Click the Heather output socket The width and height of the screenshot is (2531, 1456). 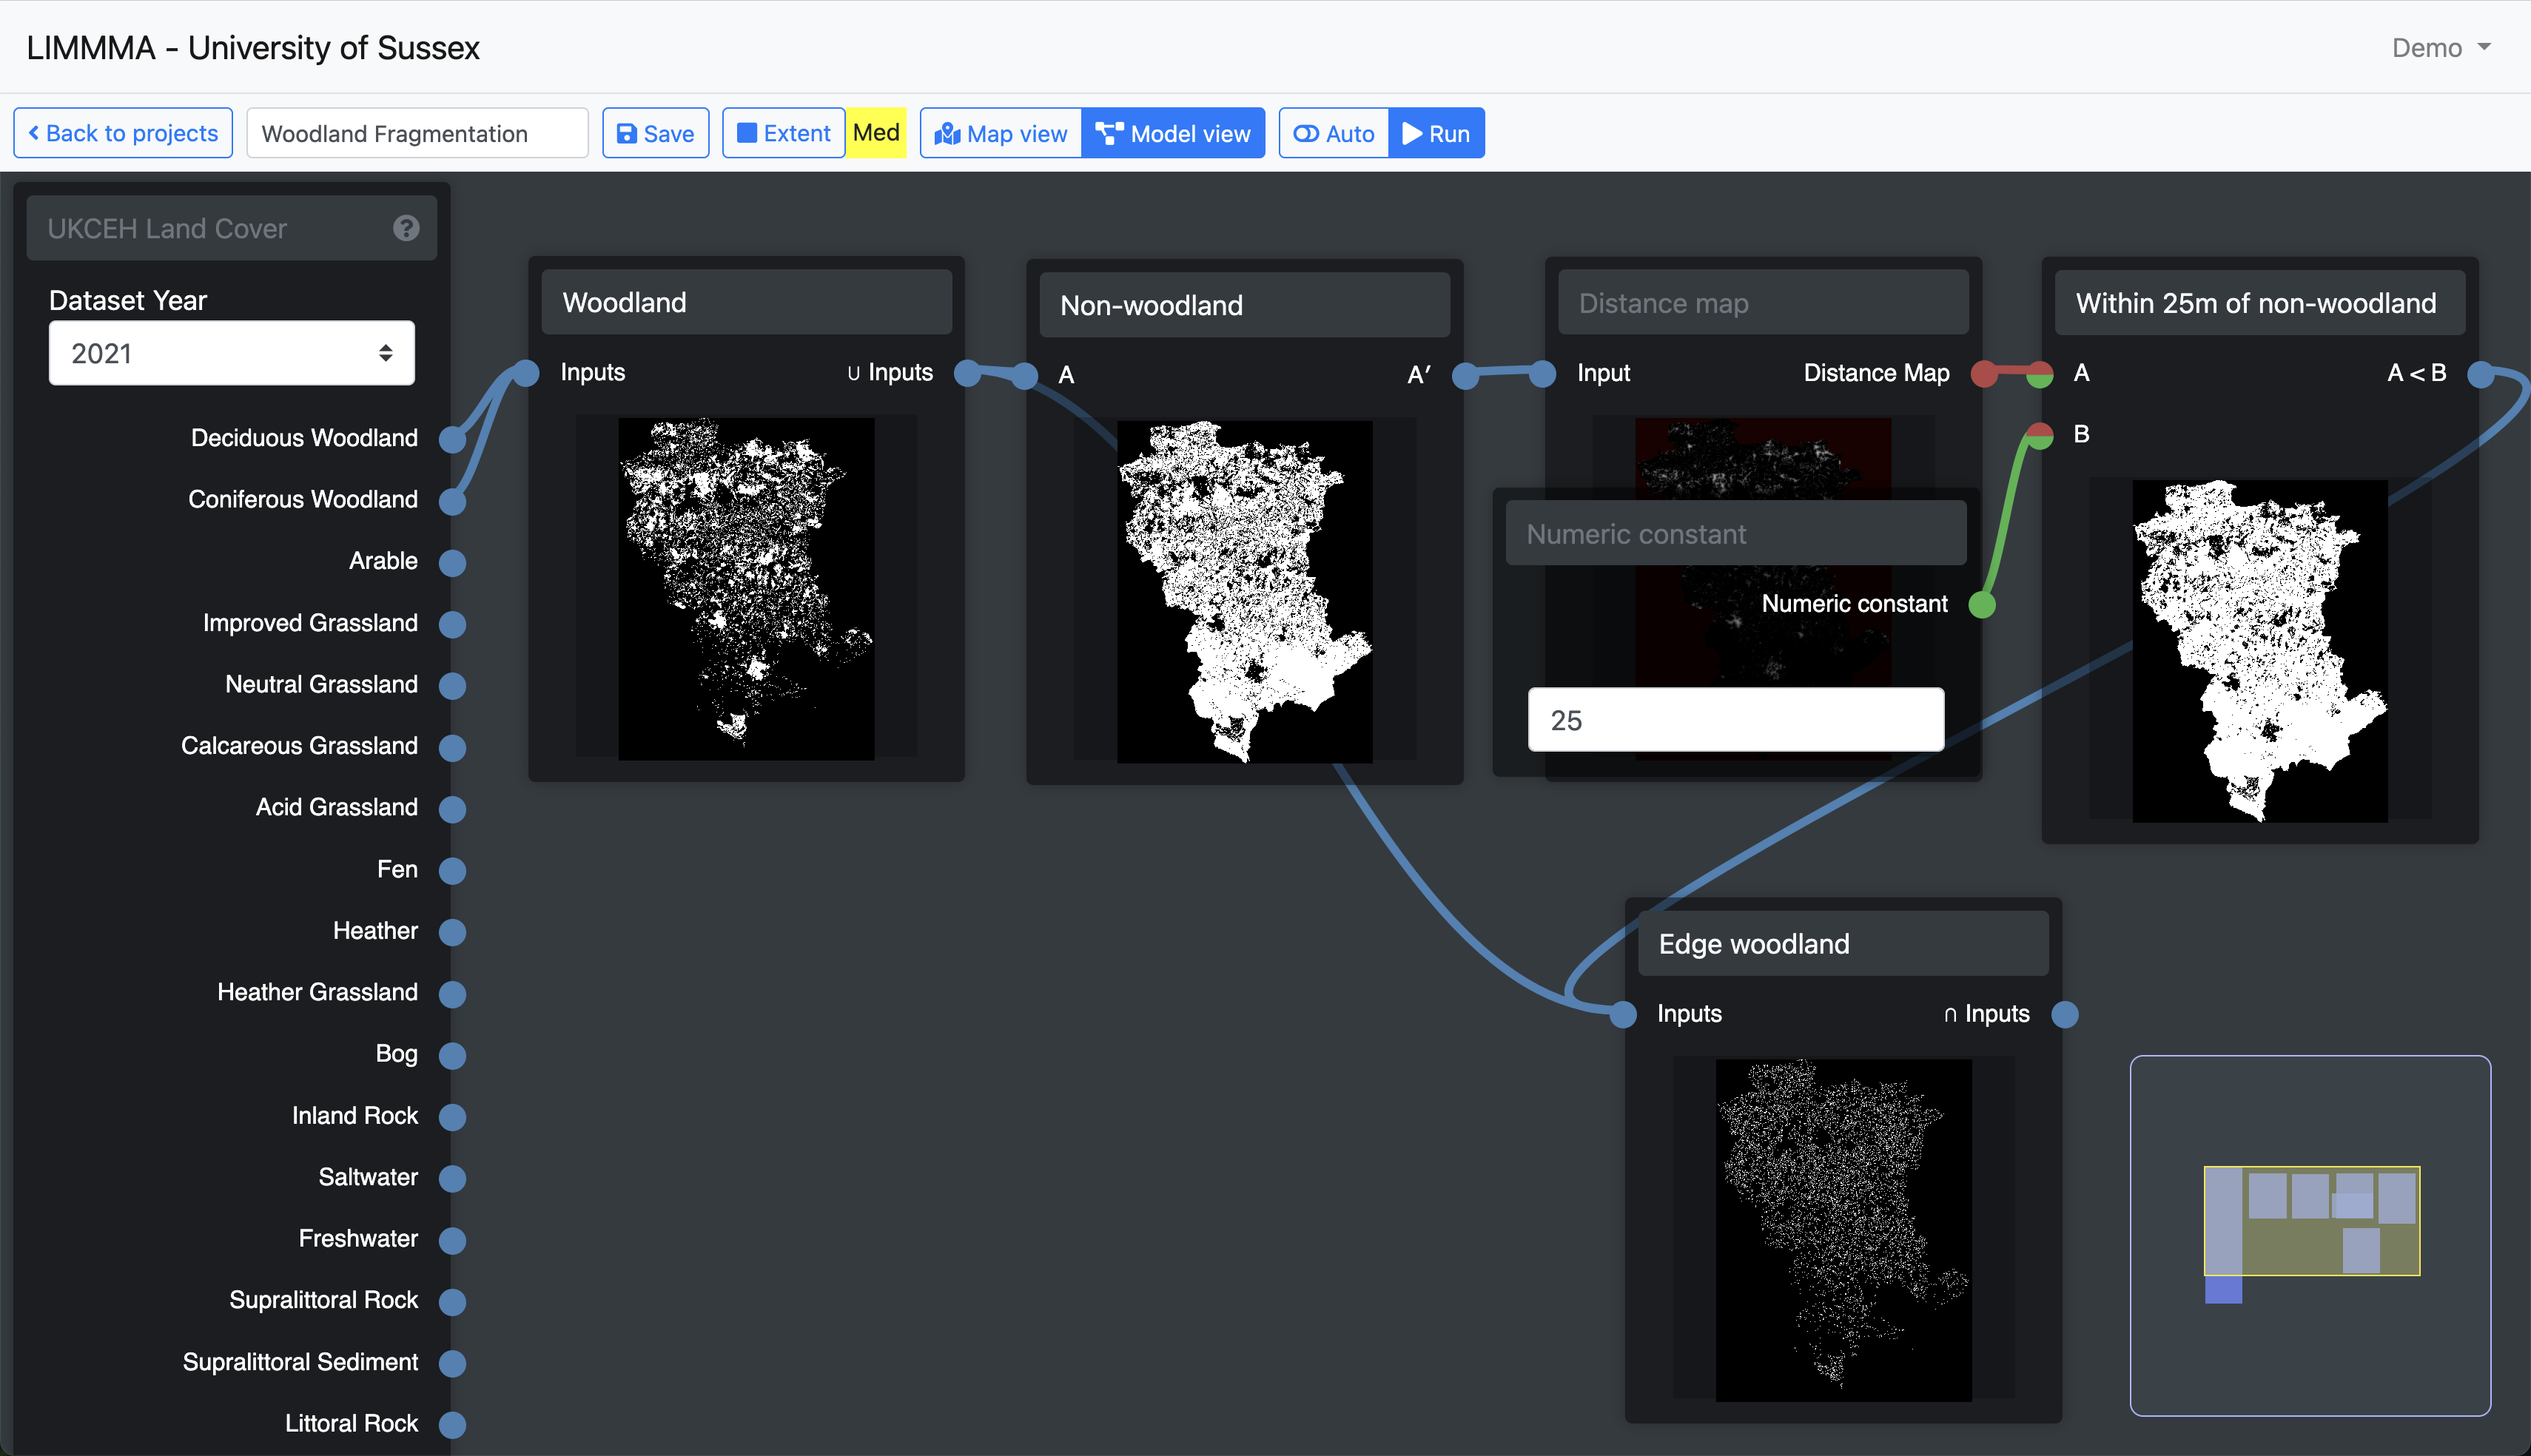pyautogui.click(x=453, y=932)
